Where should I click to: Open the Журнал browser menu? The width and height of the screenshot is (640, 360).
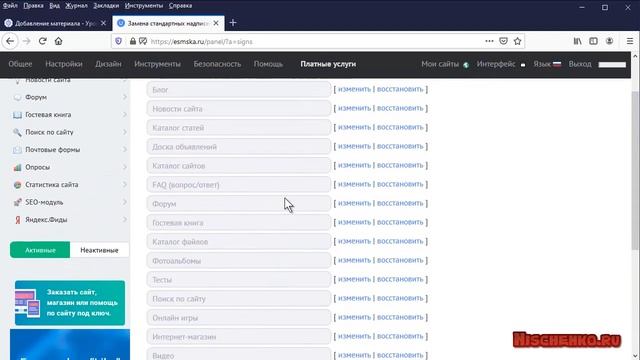[76, 6]
